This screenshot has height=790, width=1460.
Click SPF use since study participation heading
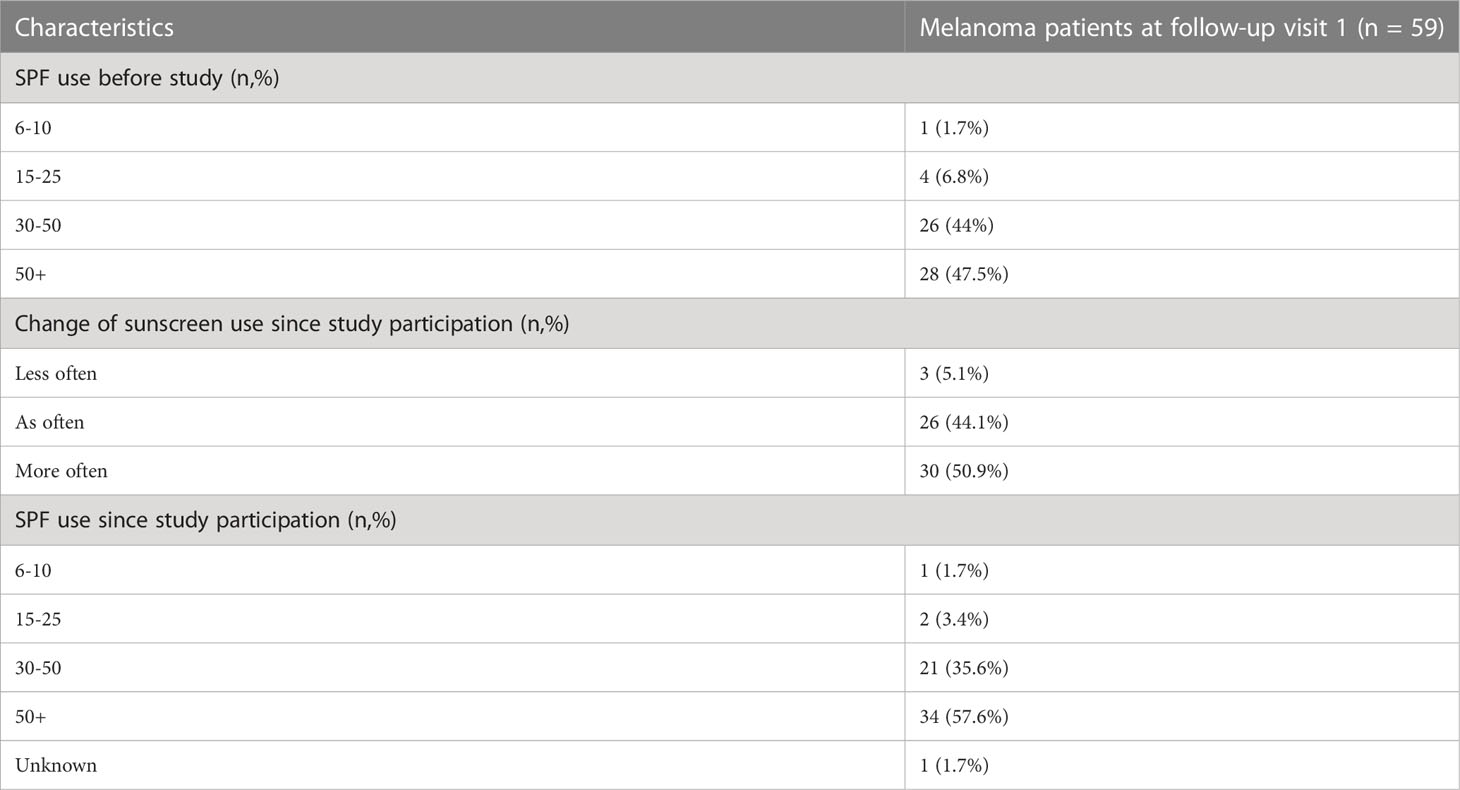(x=206, y=521)
